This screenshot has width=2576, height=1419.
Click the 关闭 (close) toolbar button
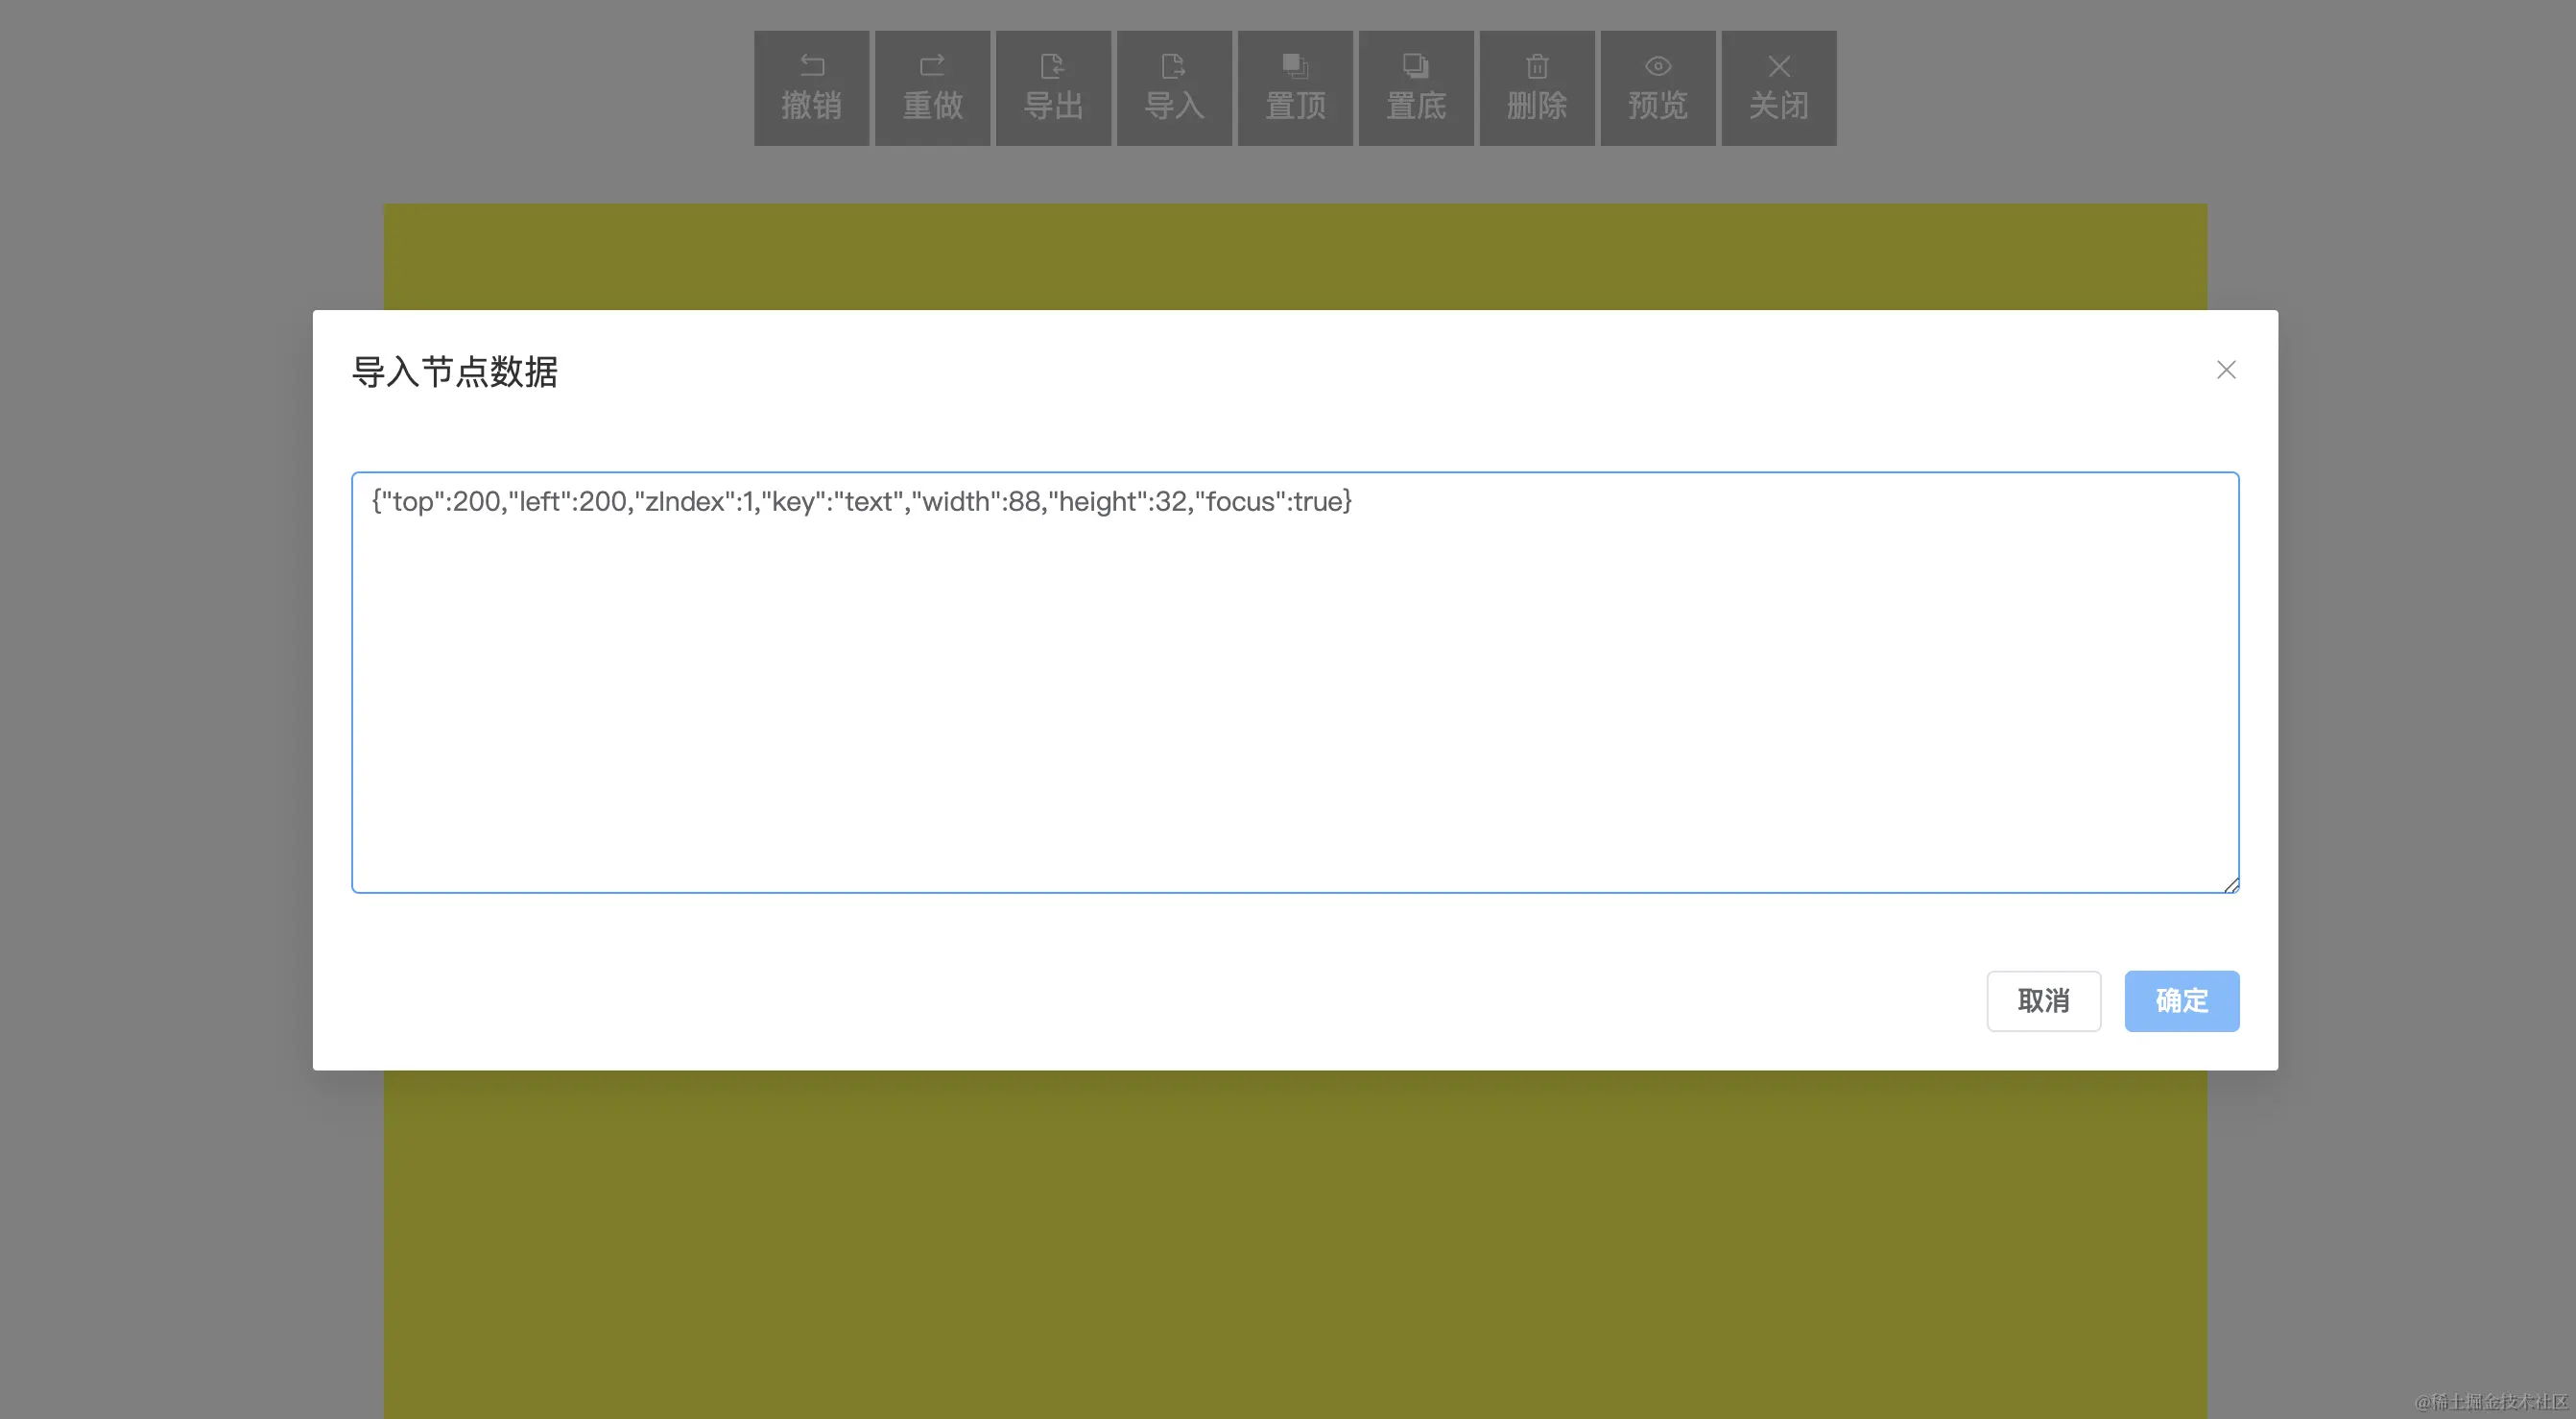1778,87
